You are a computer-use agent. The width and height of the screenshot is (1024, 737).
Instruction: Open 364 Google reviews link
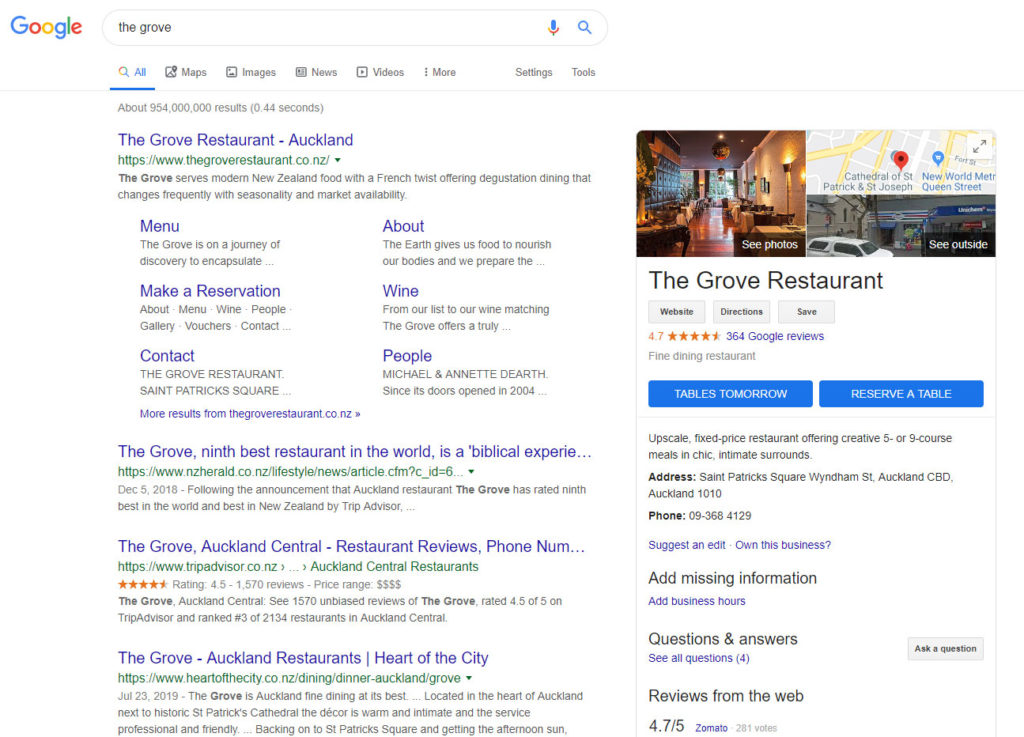[x=775, y=336]
